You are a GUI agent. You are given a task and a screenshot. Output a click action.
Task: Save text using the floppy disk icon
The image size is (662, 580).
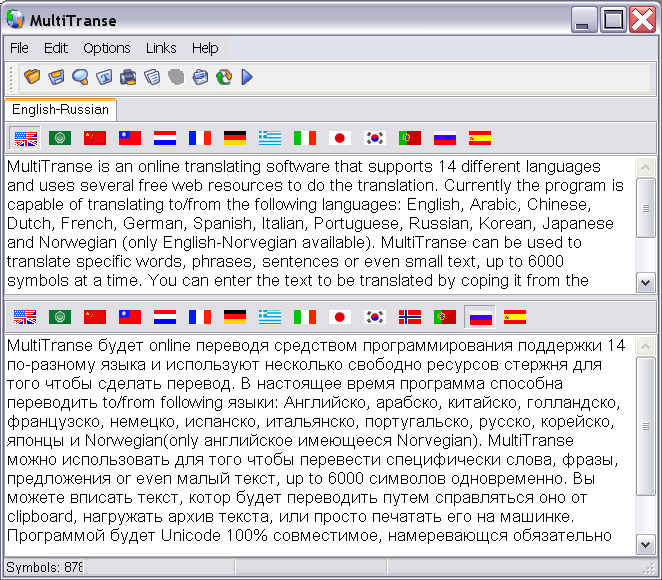click(56, 77)
